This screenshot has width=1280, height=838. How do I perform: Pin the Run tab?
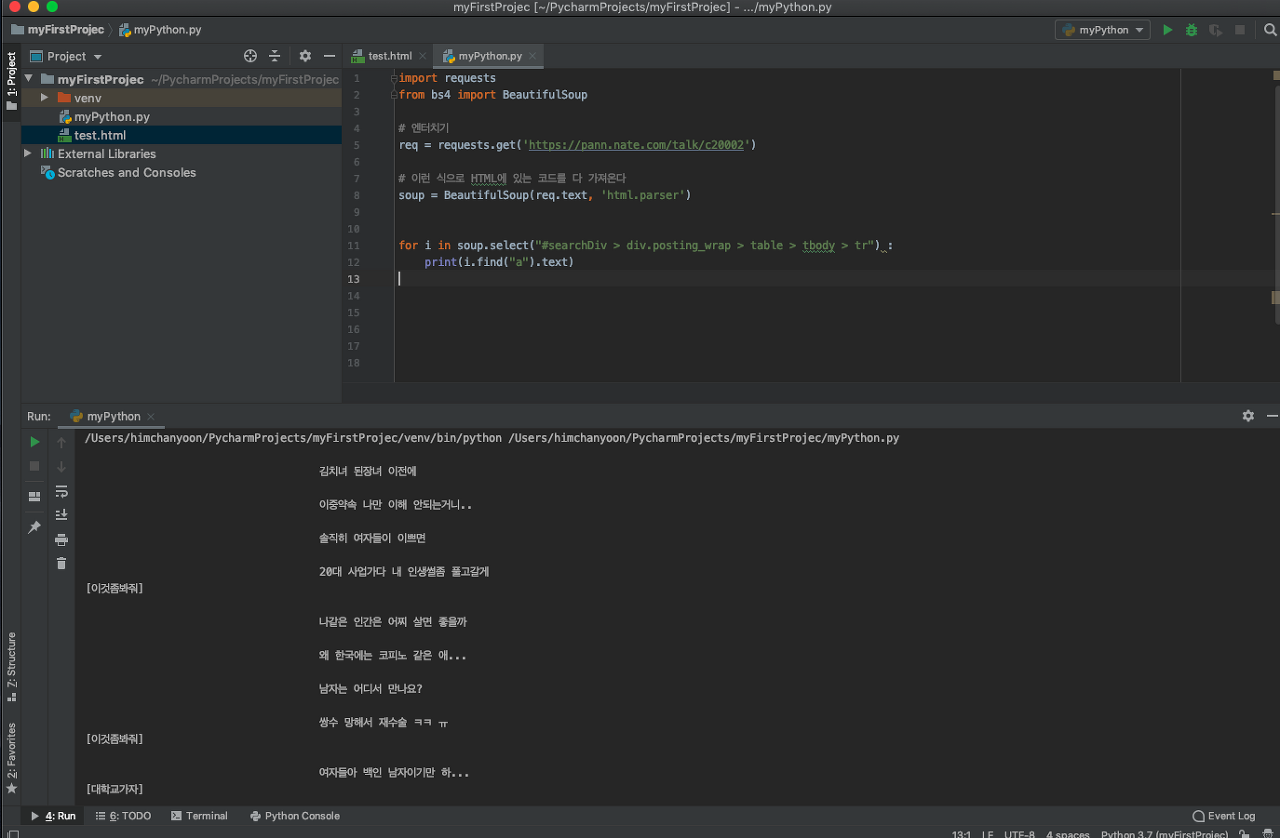click(x=35, y=527)
